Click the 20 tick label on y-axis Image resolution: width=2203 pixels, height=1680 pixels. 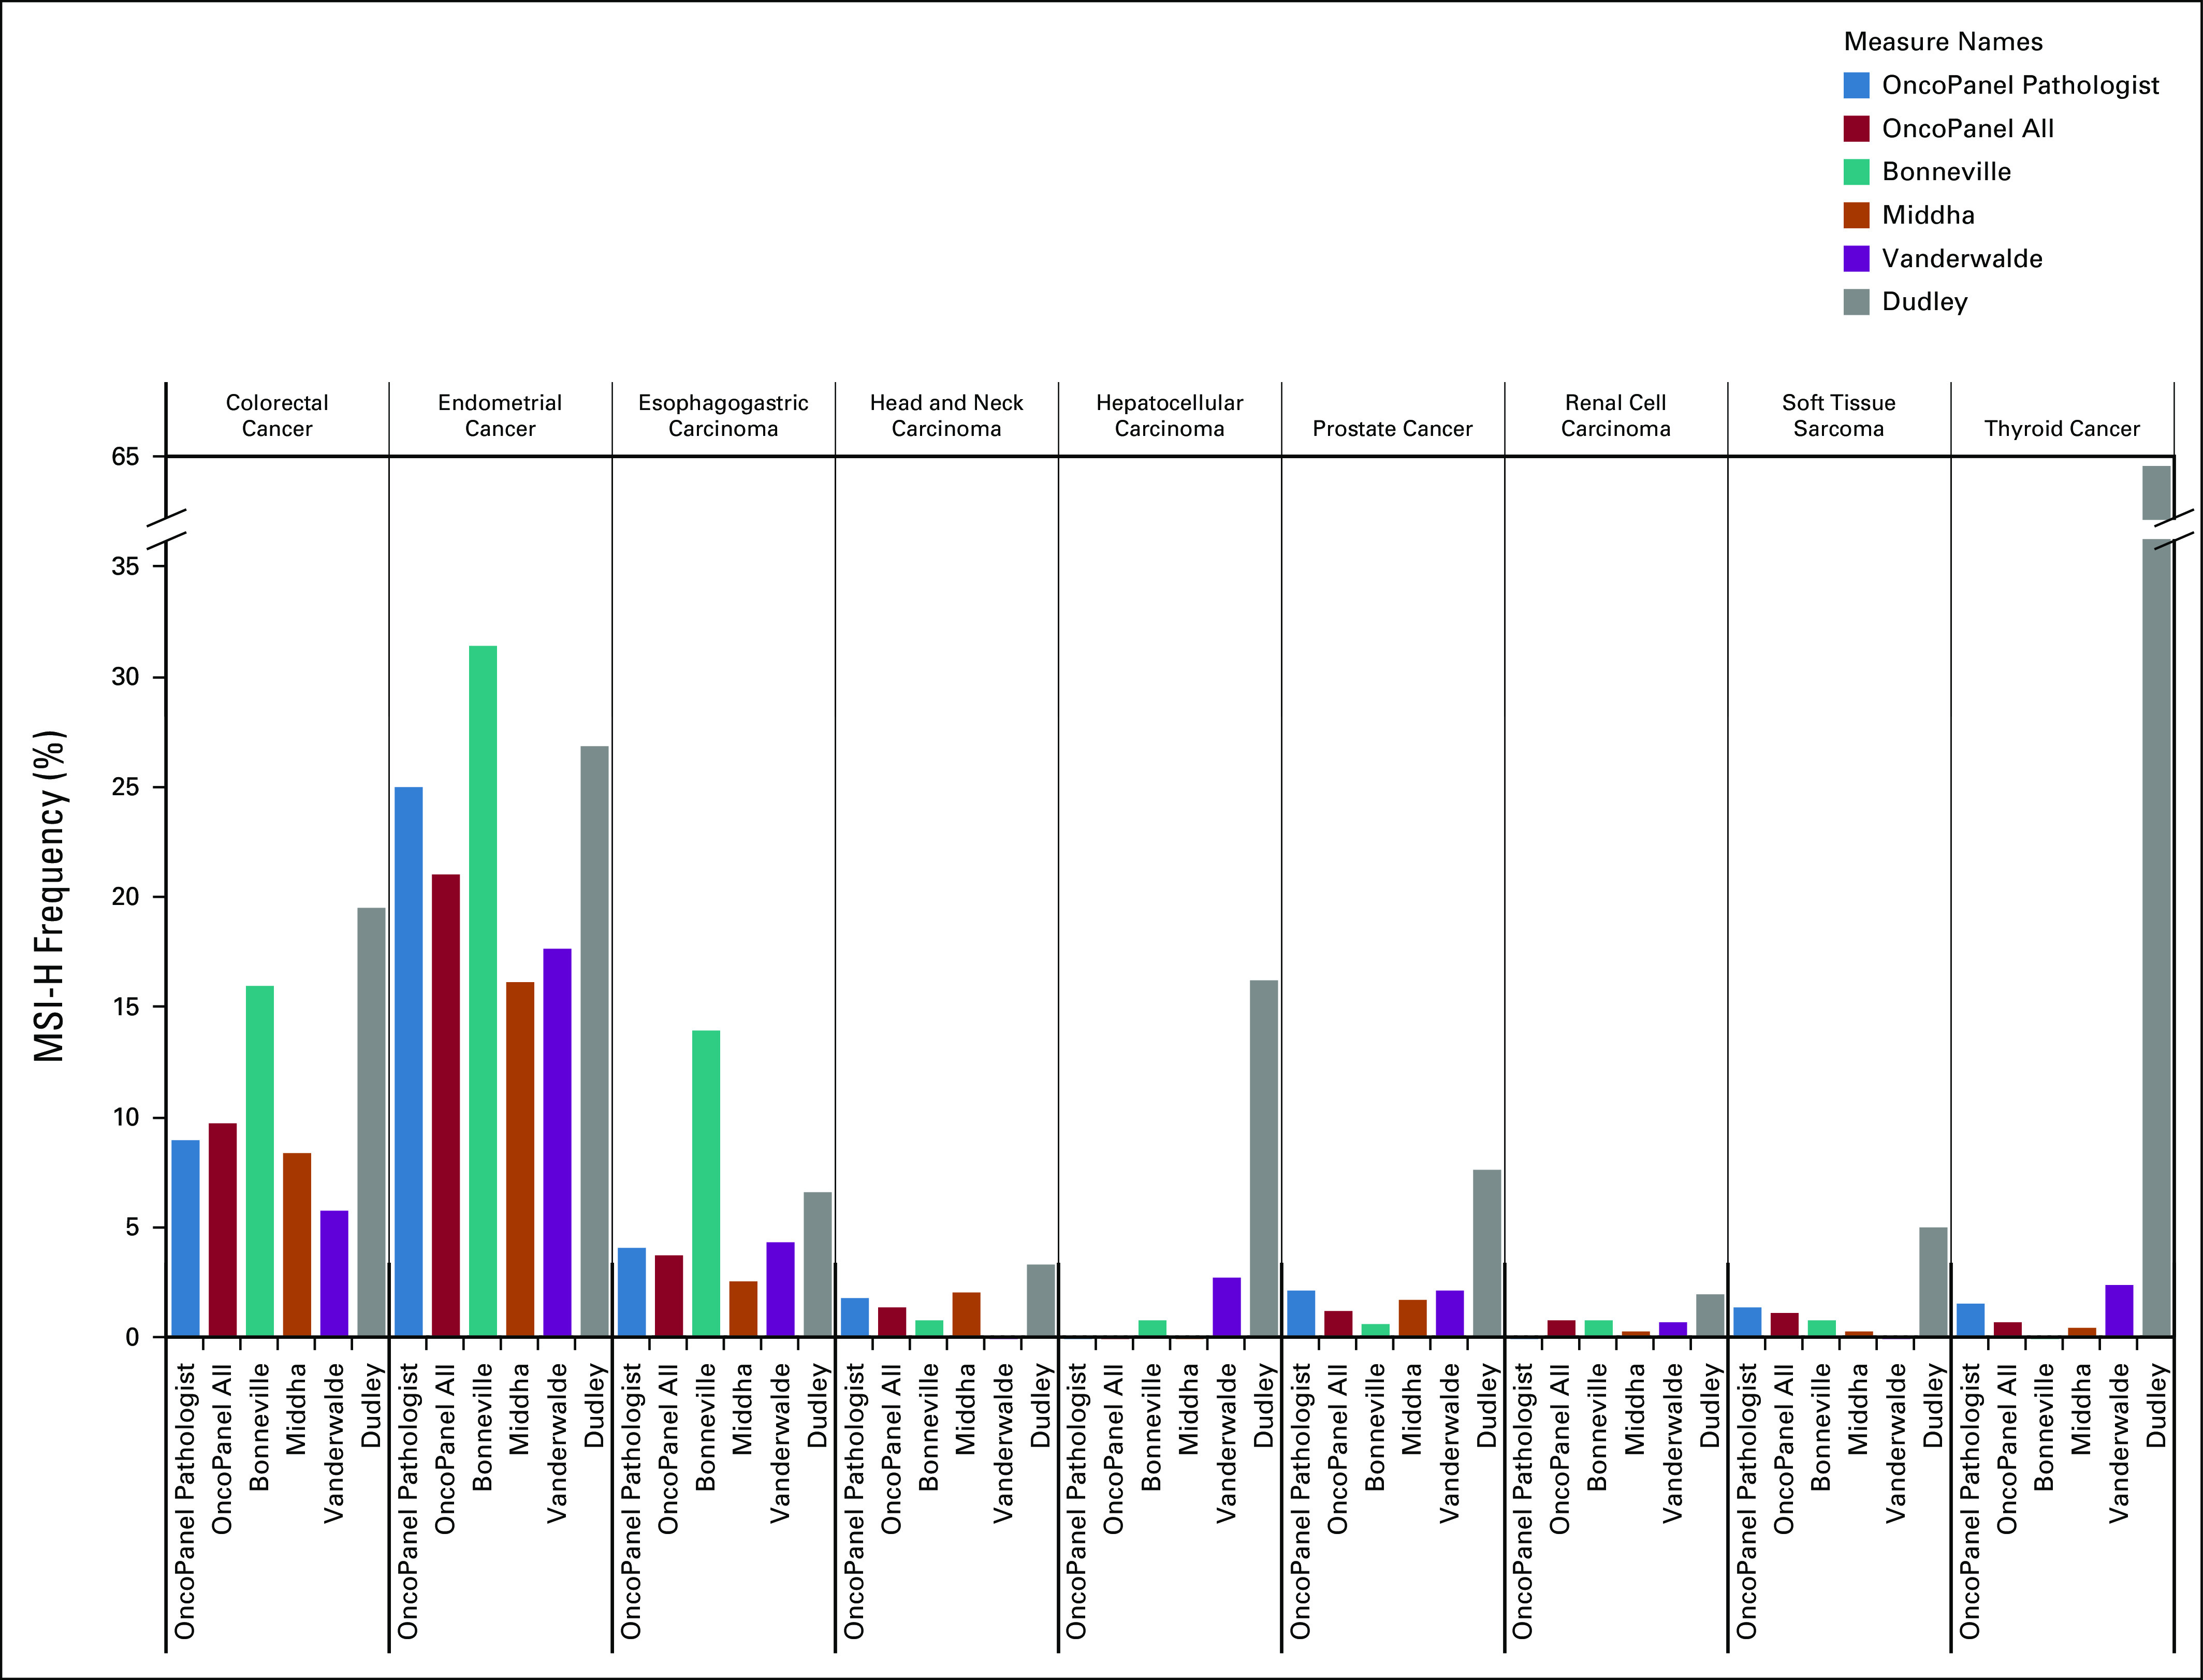point(125,897)
